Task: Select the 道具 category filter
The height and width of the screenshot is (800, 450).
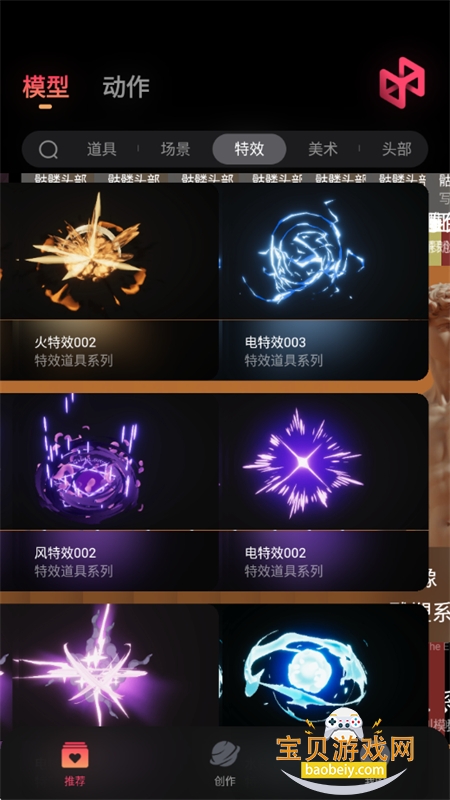Action: tap(102, 149)
